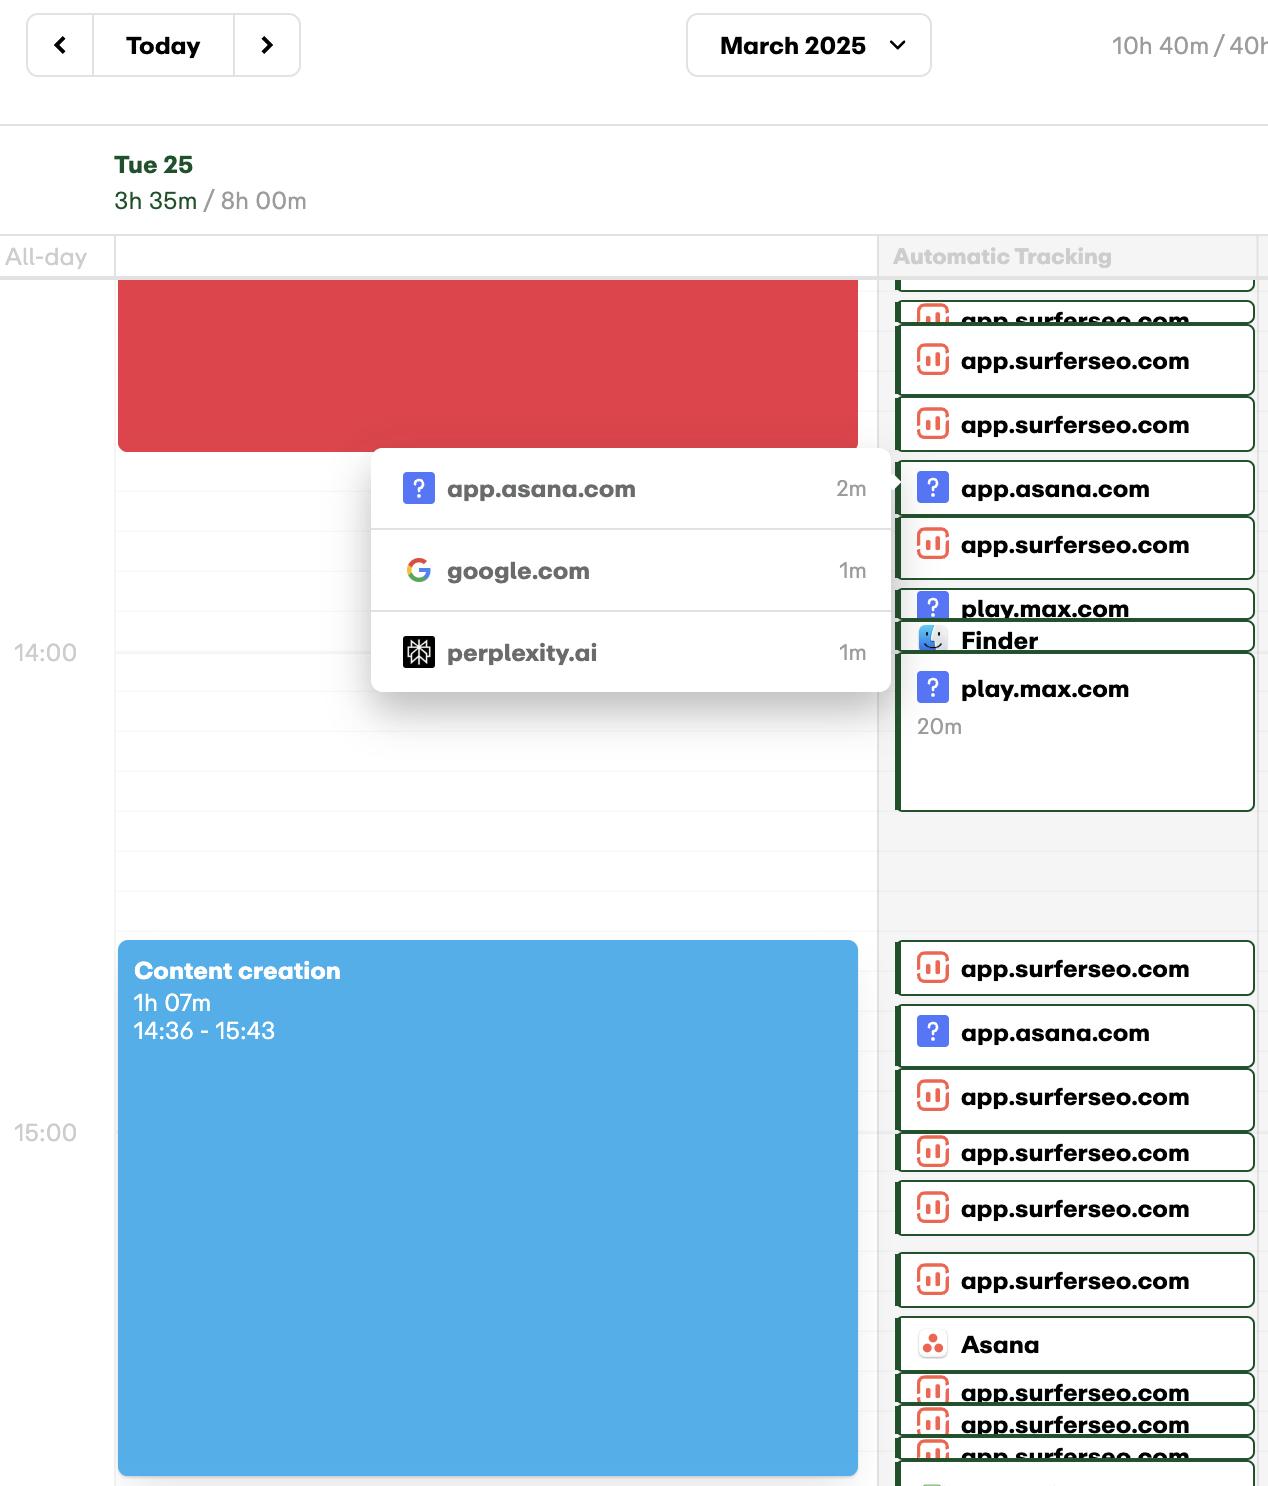Click the perplexity.ai icon in popup
1268x1486 pixels.
pyautogui.click(x=419, y=652)
